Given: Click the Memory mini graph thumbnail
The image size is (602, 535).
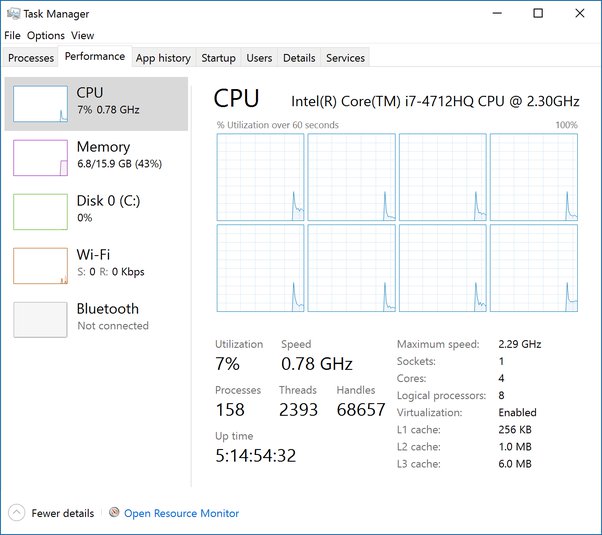Looking at the screenshot, I should (x=40, y=158).
